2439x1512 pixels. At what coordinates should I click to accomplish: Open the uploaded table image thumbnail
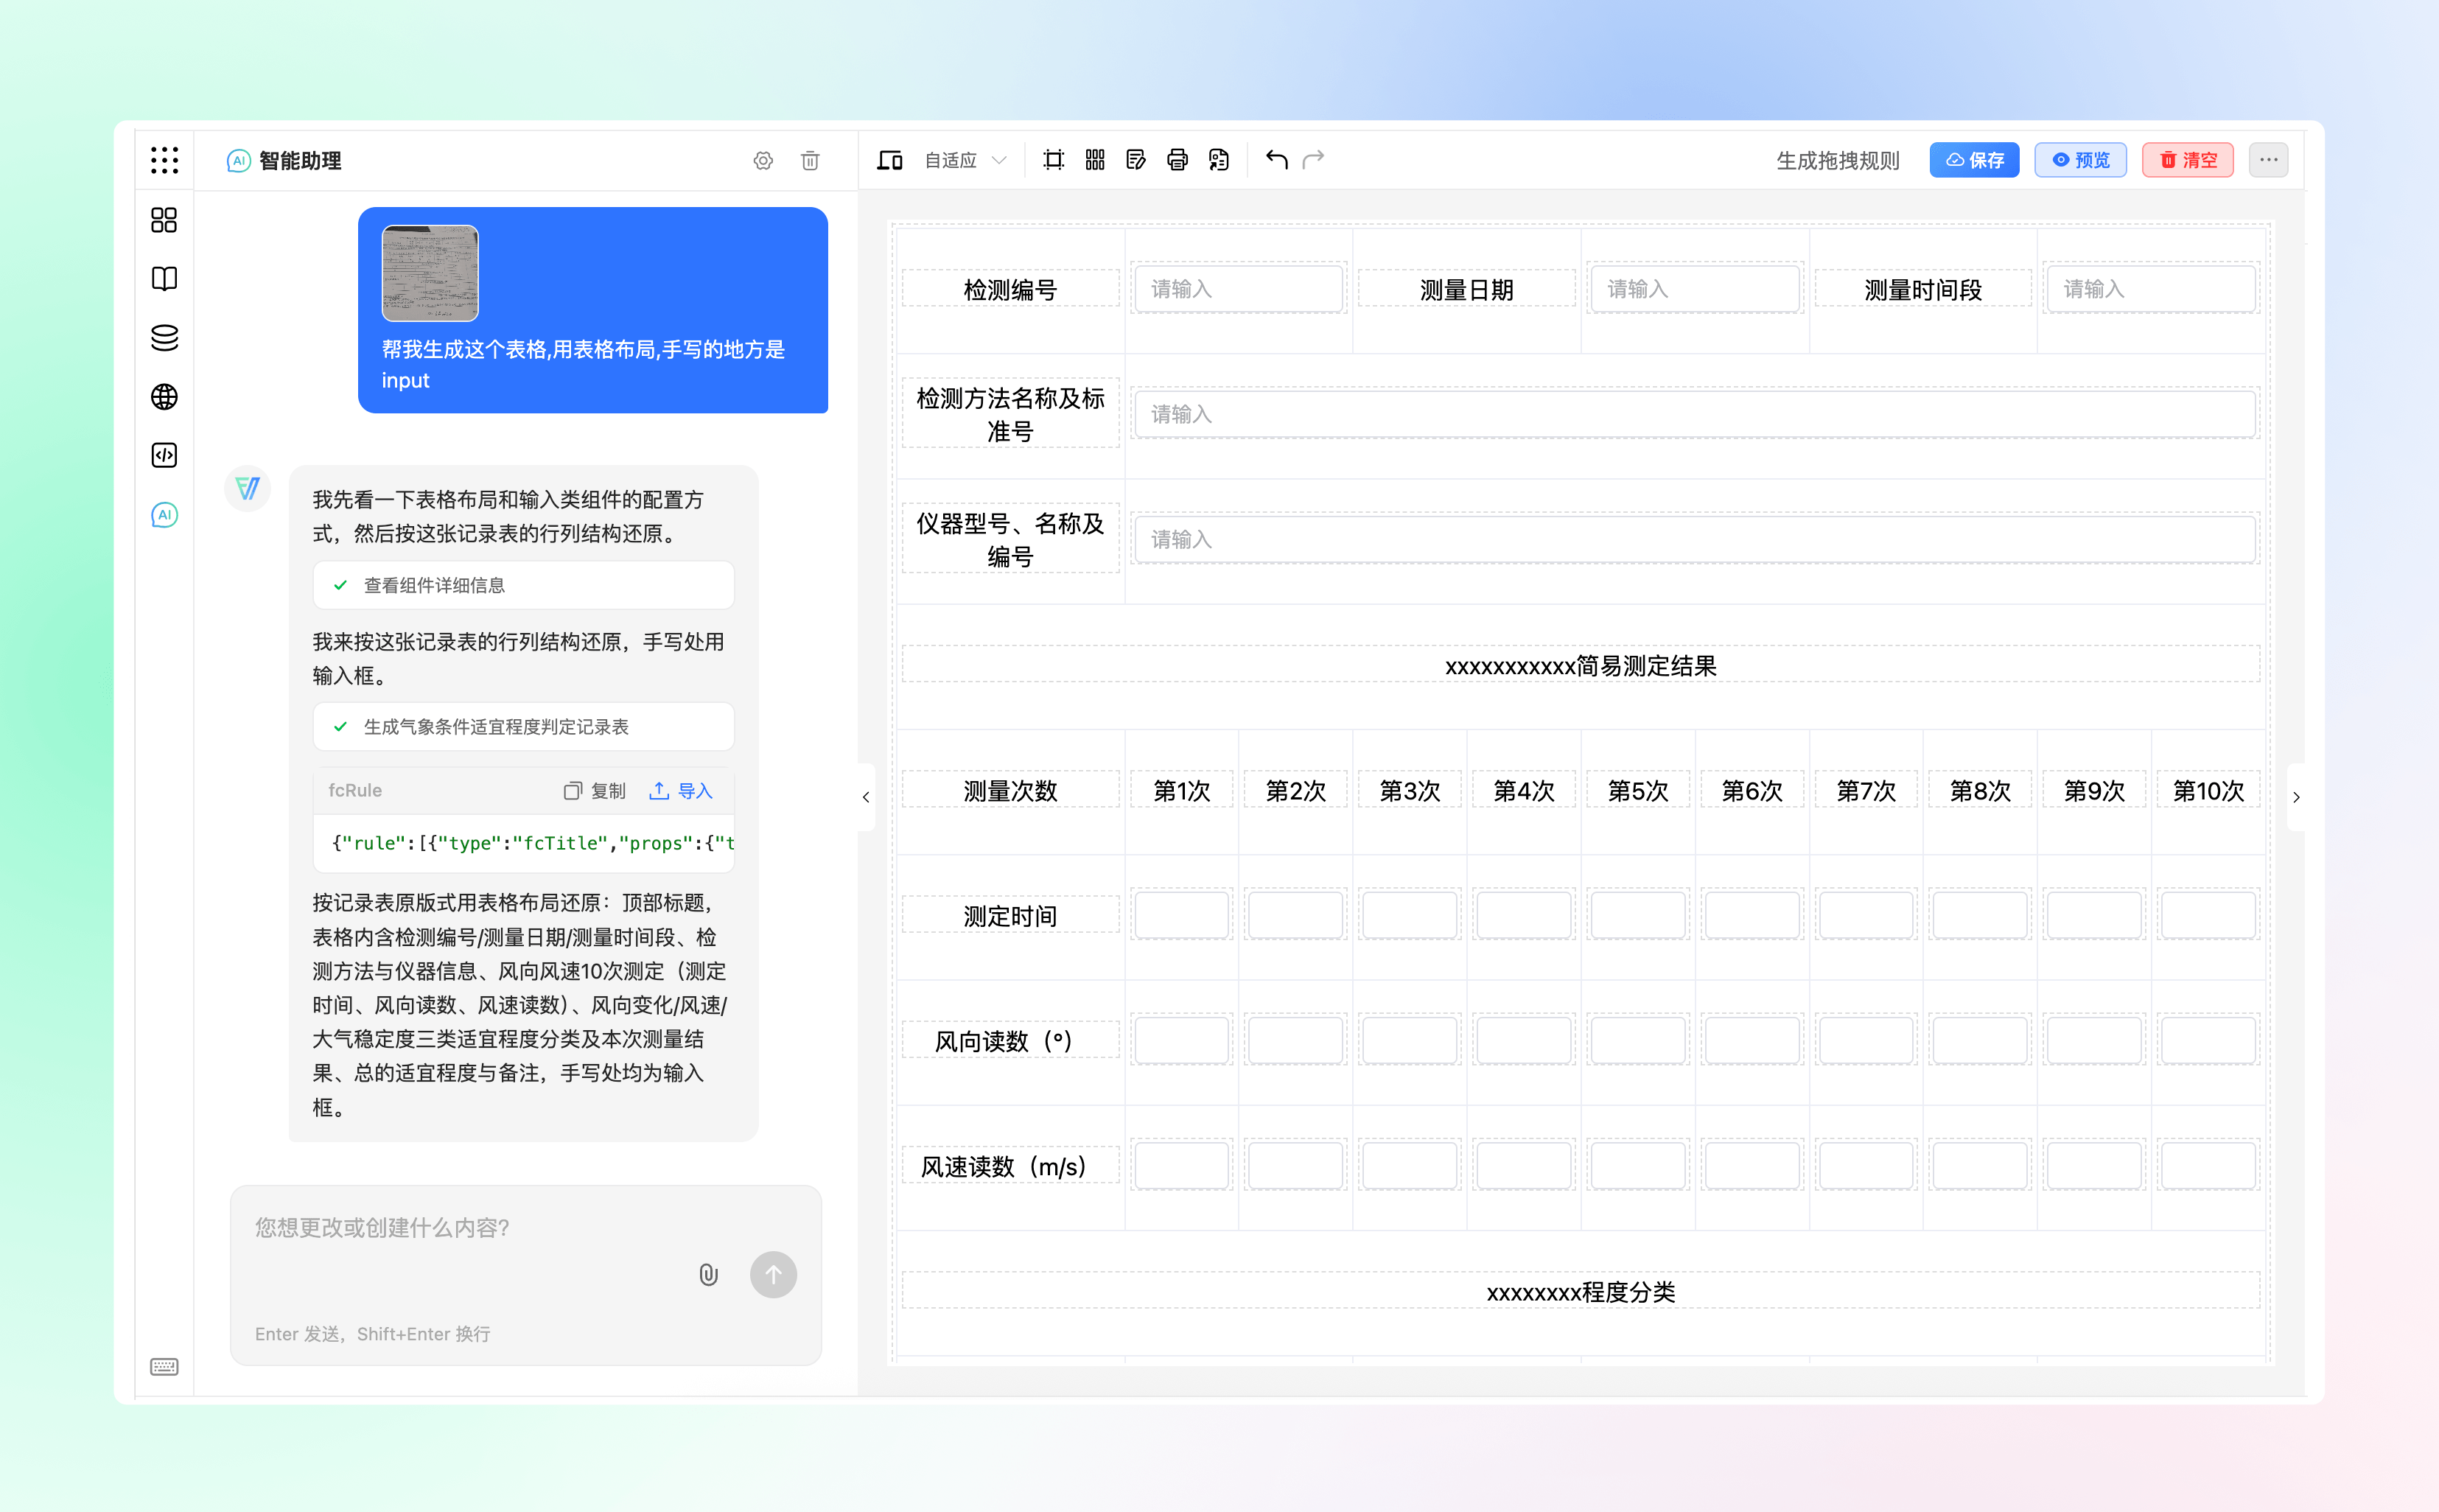click(x=430, y=274)
